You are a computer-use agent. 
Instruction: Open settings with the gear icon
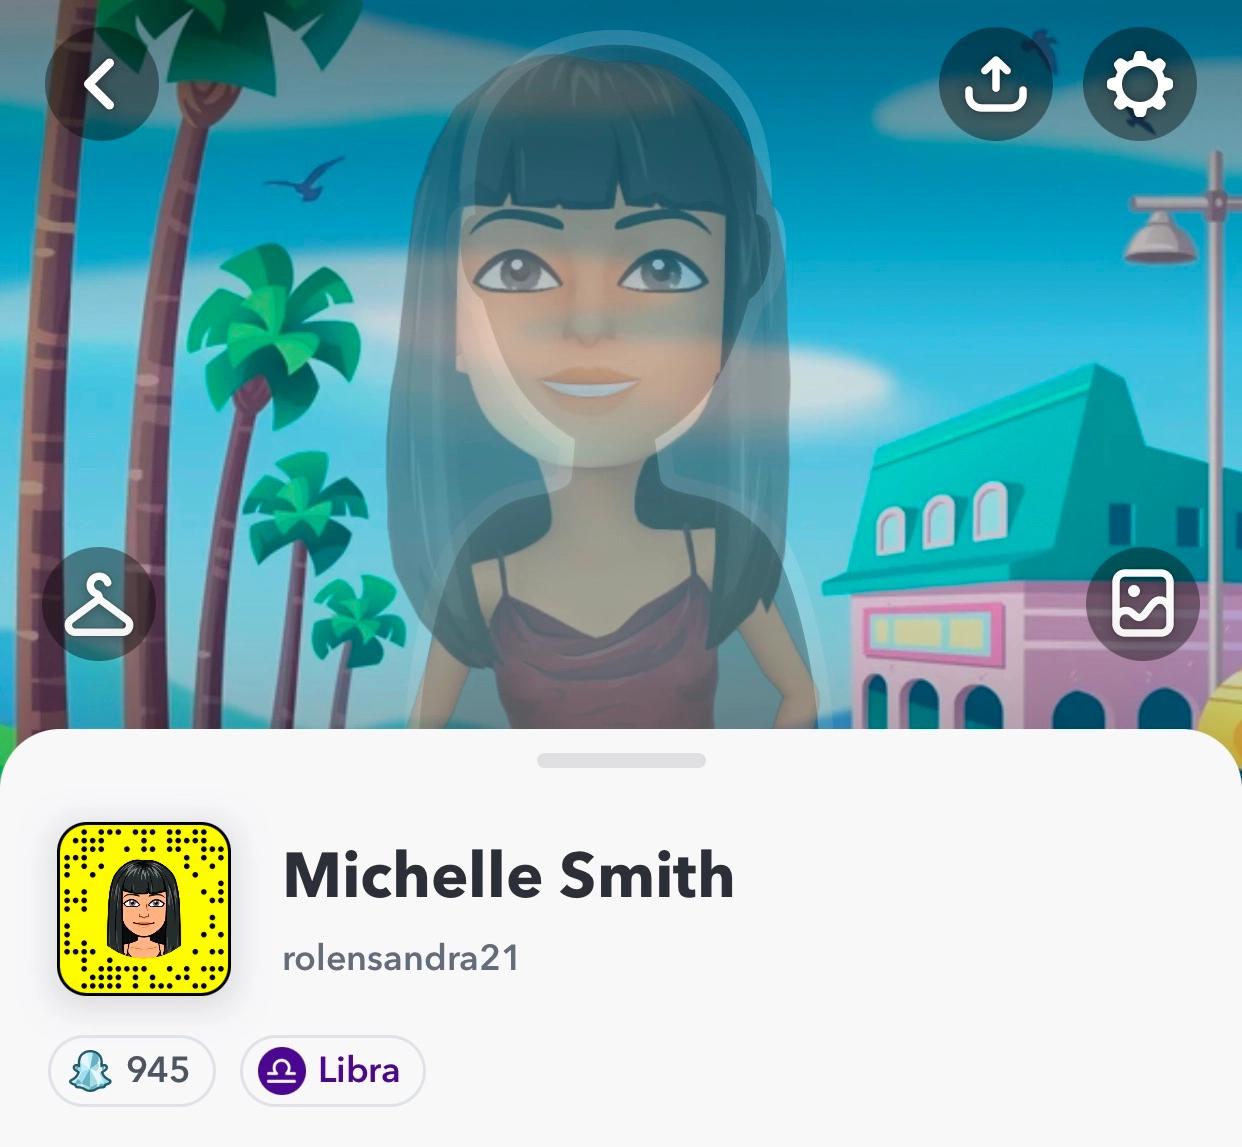pos(1139,84)
